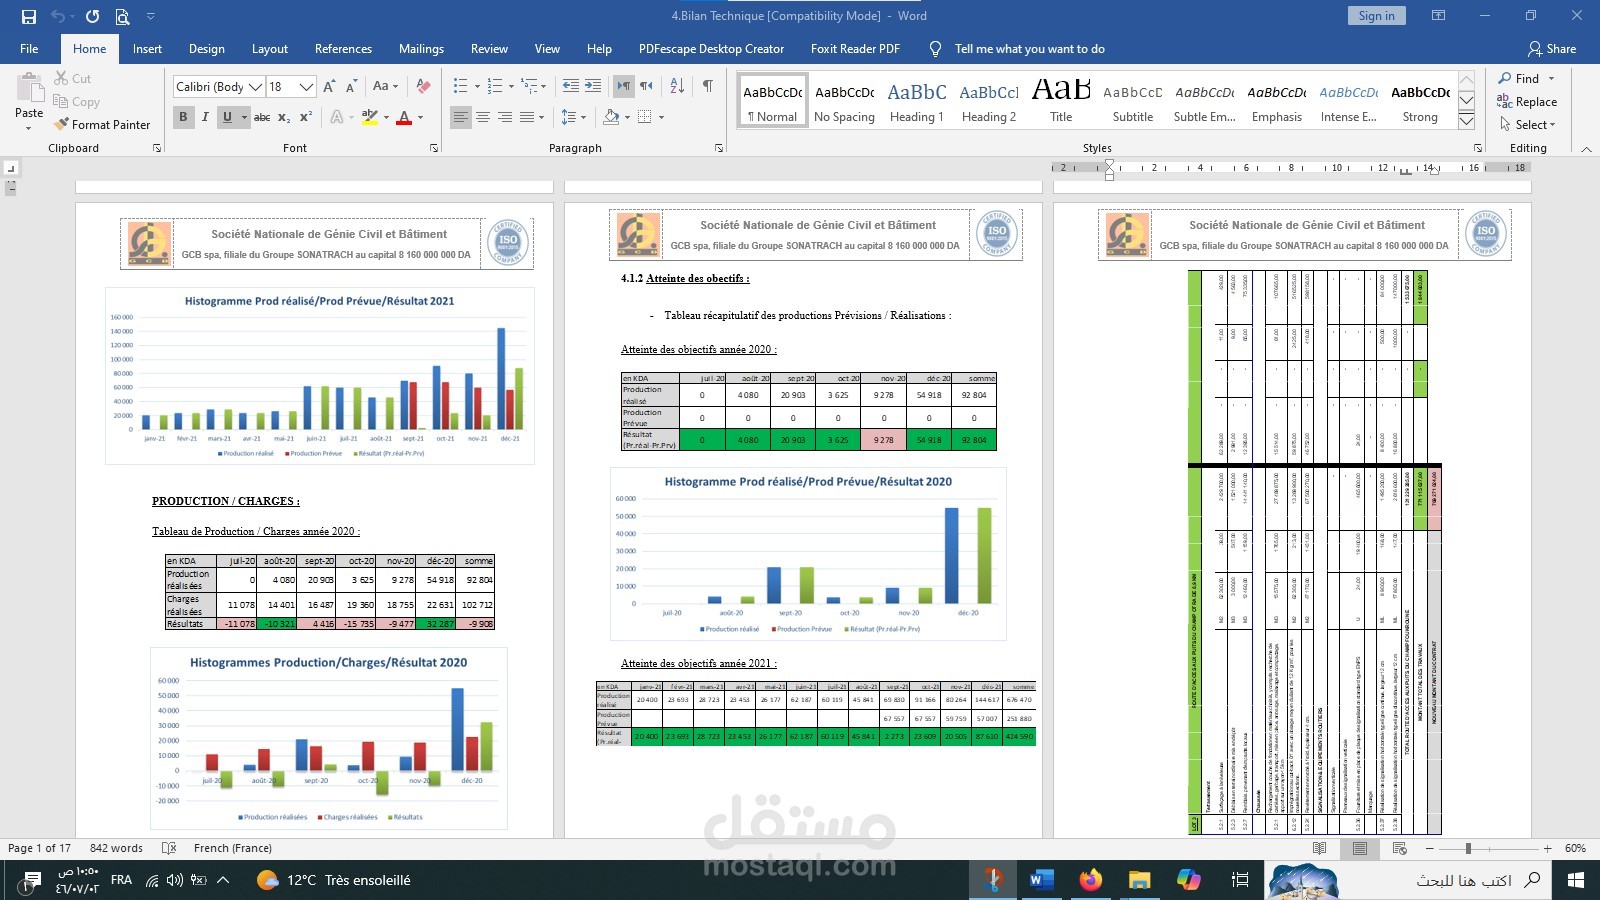Toggle Italic formatting
The height and width of the screenshot is (900, 1600).
tap(205, 117)
